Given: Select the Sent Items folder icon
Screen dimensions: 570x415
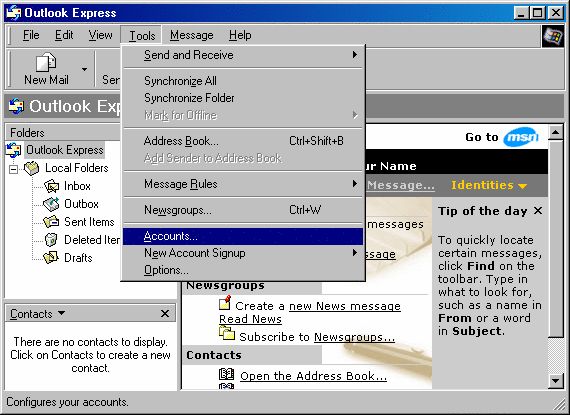Looking at the screenshot, I should tap(51, 222).
